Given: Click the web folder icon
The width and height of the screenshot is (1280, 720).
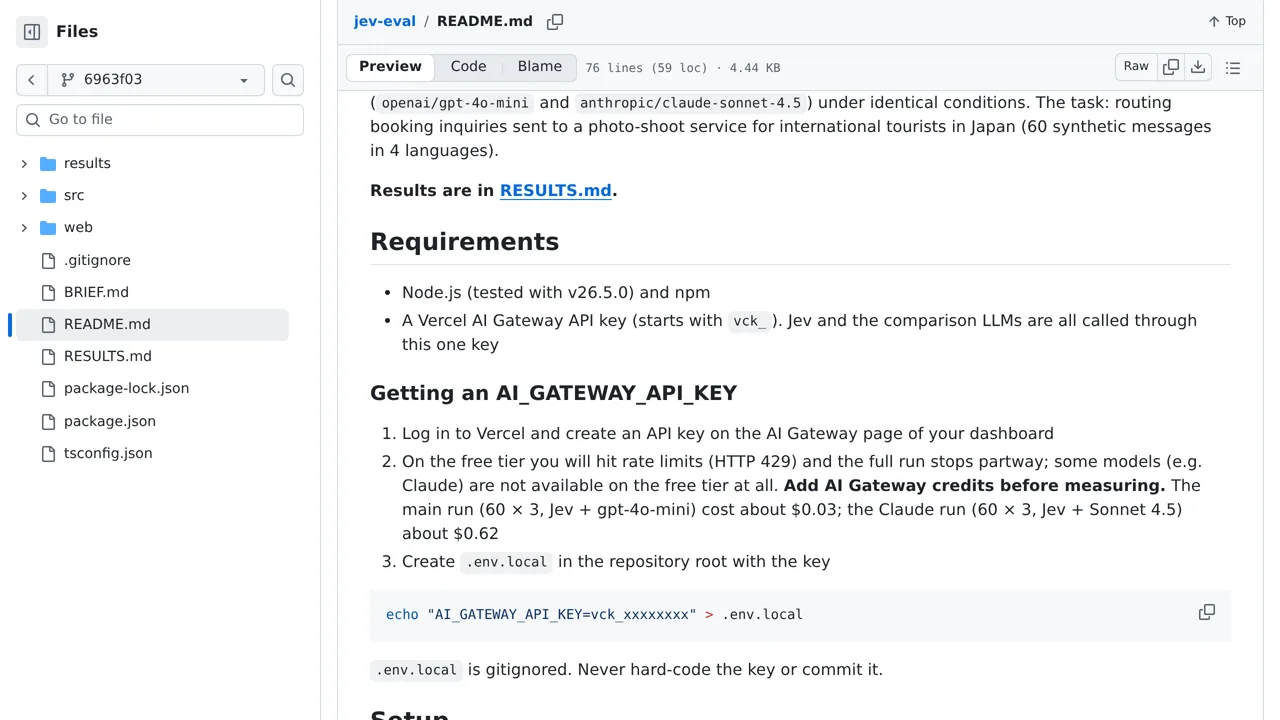Looking at the screenshot, I should point(48,227).
